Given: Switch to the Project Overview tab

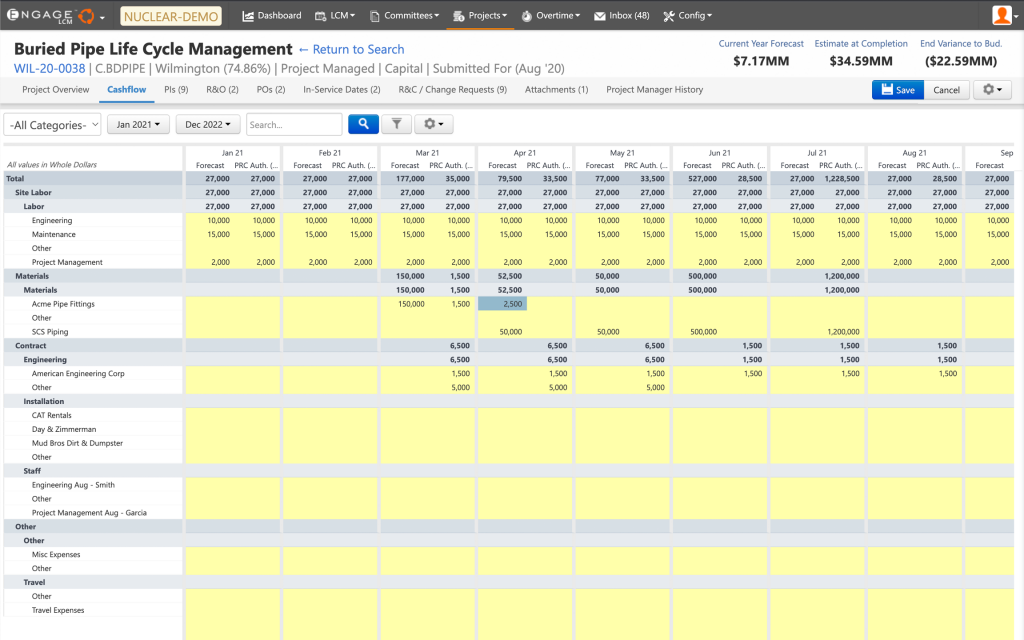Looking at the screenshot, I should (56, 90).
